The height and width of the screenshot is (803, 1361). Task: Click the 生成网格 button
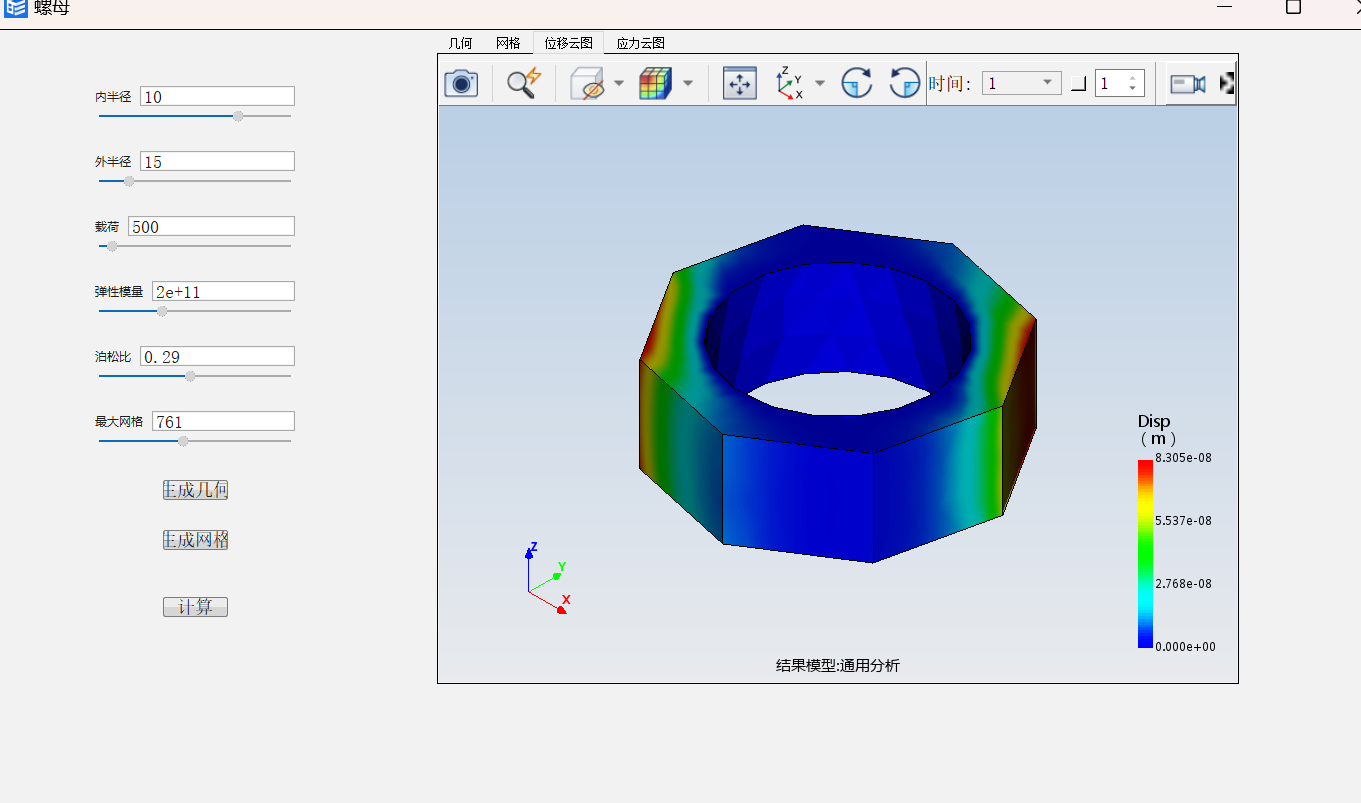tap(195, 540)
